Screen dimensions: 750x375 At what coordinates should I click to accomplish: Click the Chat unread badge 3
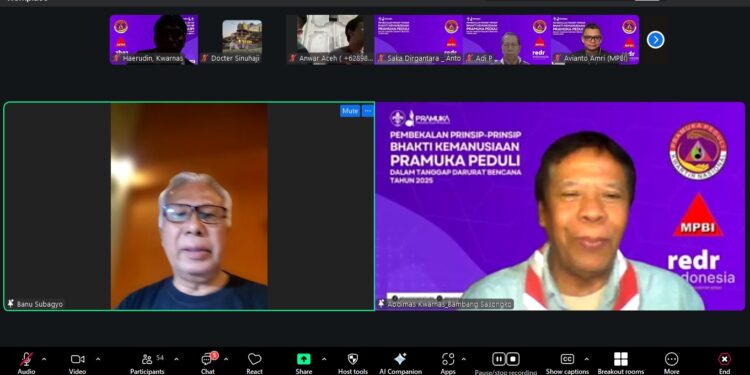point(214,355)
